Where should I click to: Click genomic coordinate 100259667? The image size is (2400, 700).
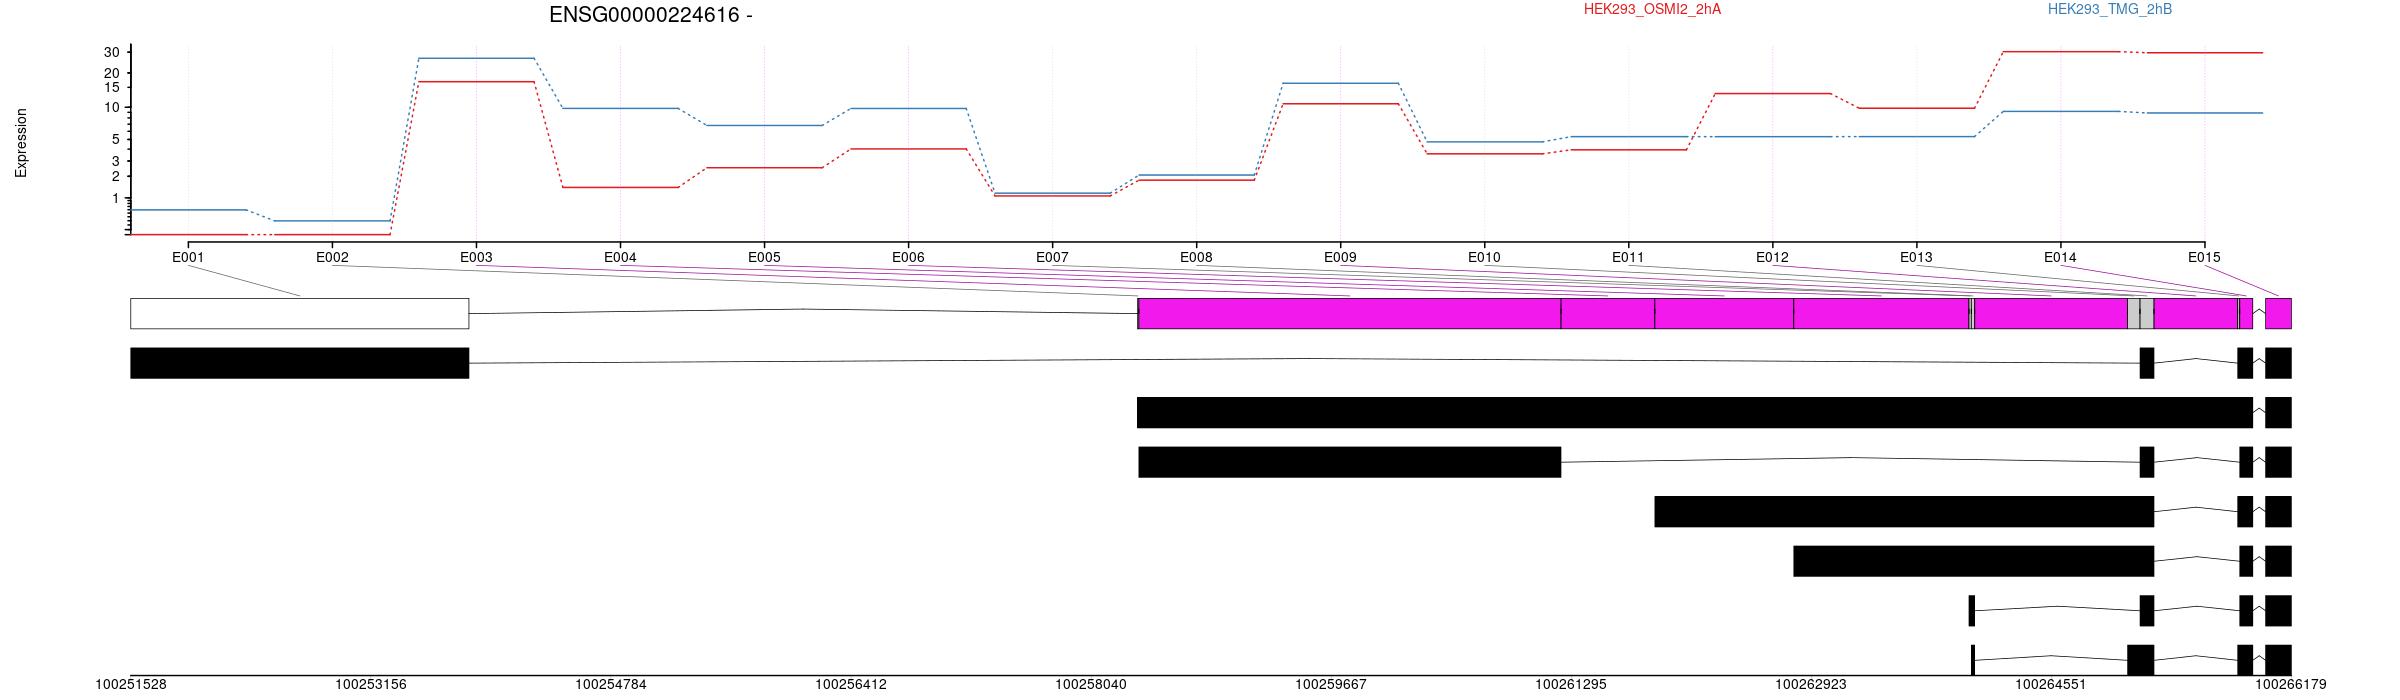pos(1331,685)
